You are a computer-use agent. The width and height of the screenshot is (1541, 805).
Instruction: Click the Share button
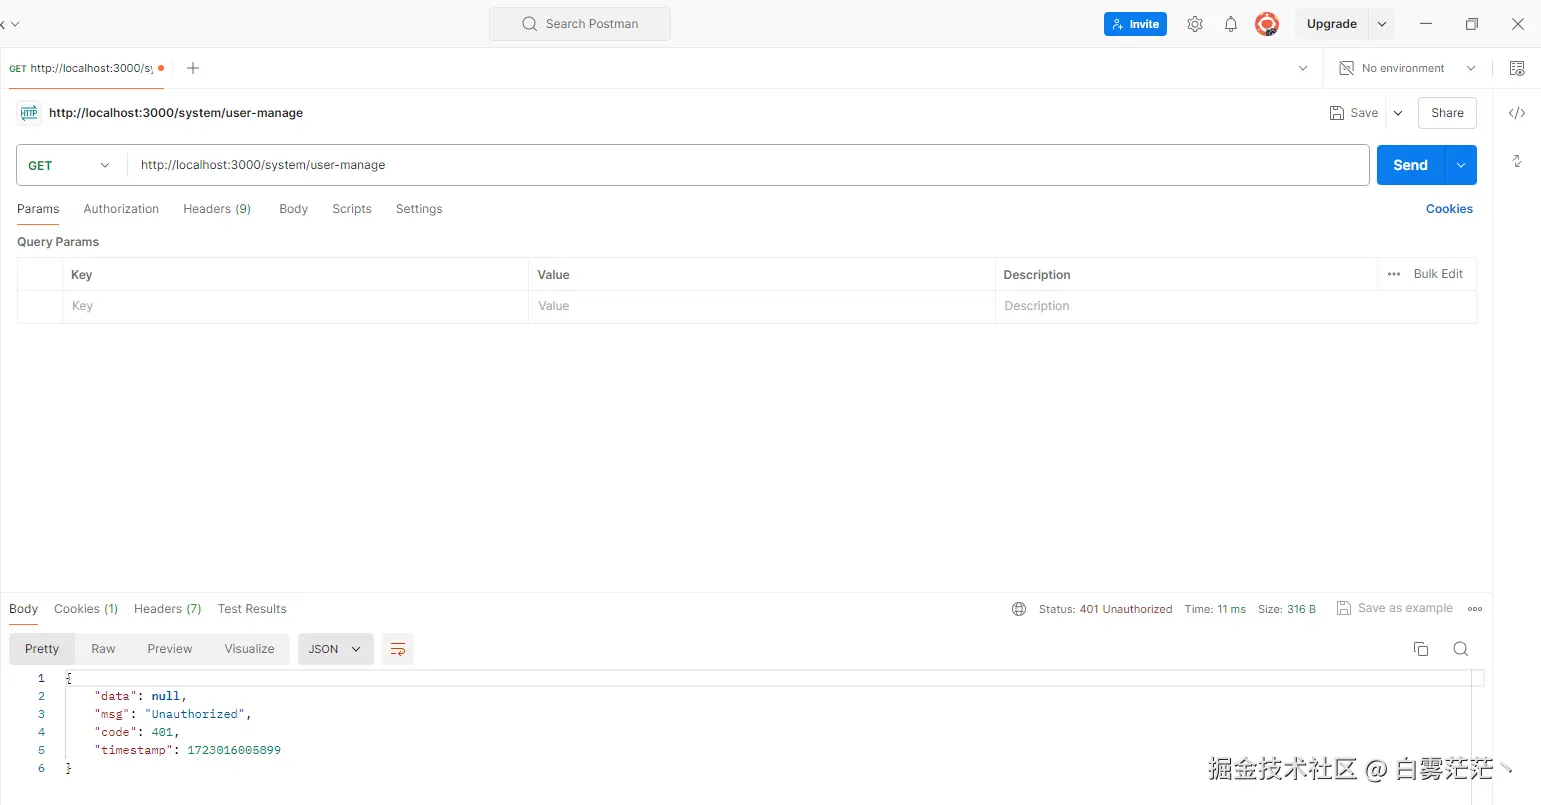pos(1447,113)
